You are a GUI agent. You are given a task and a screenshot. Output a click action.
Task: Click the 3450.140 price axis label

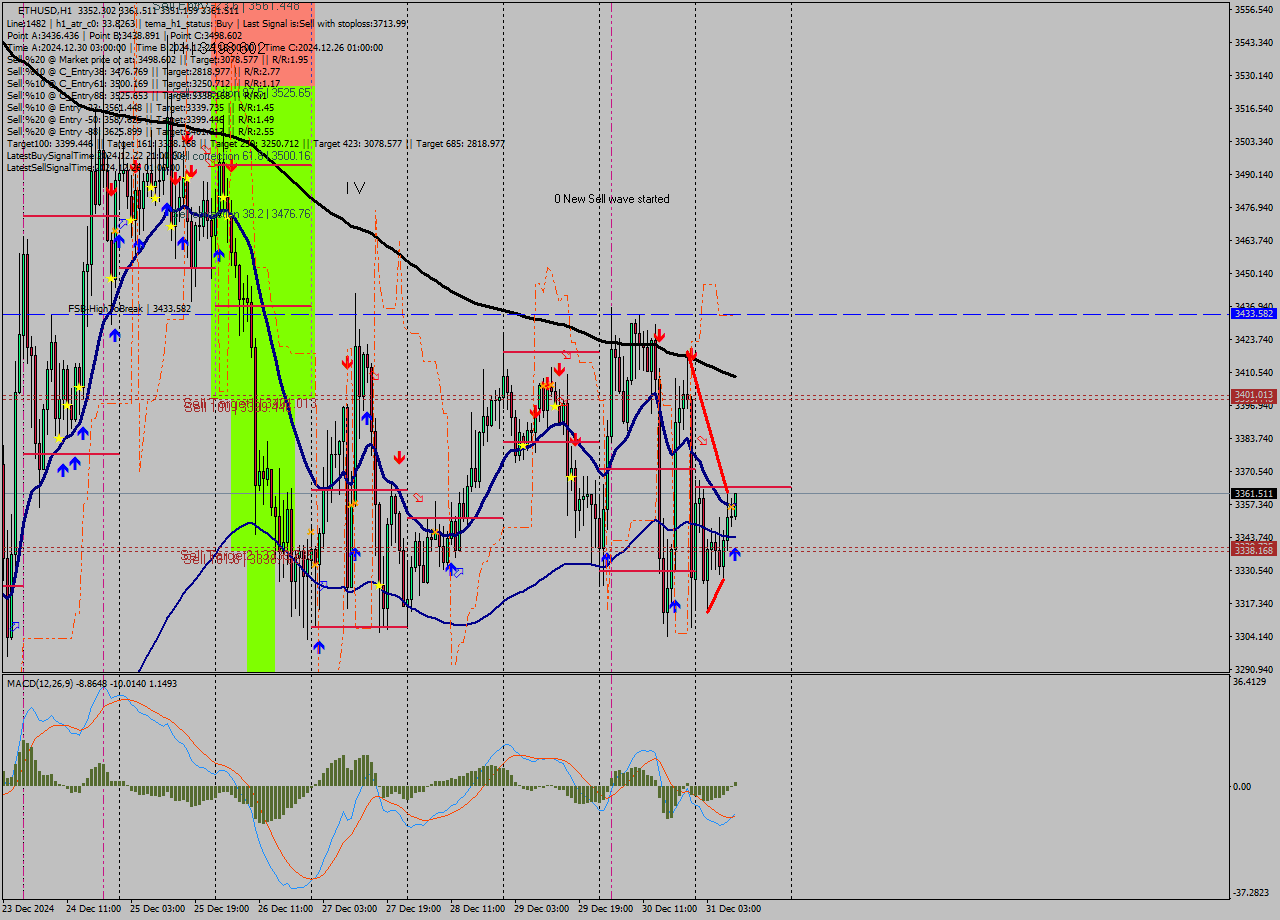[x=1254, y=274]
